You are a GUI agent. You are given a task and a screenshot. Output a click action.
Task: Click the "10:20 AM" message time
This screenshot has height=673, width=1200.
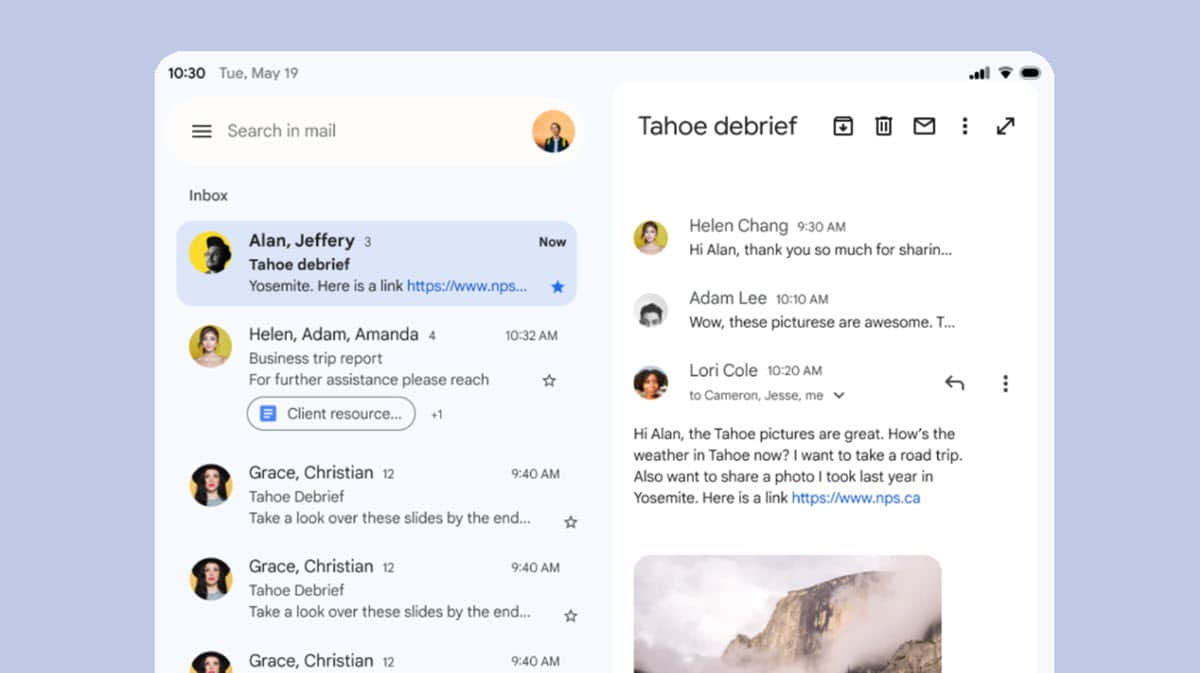[x=794, y=371]
